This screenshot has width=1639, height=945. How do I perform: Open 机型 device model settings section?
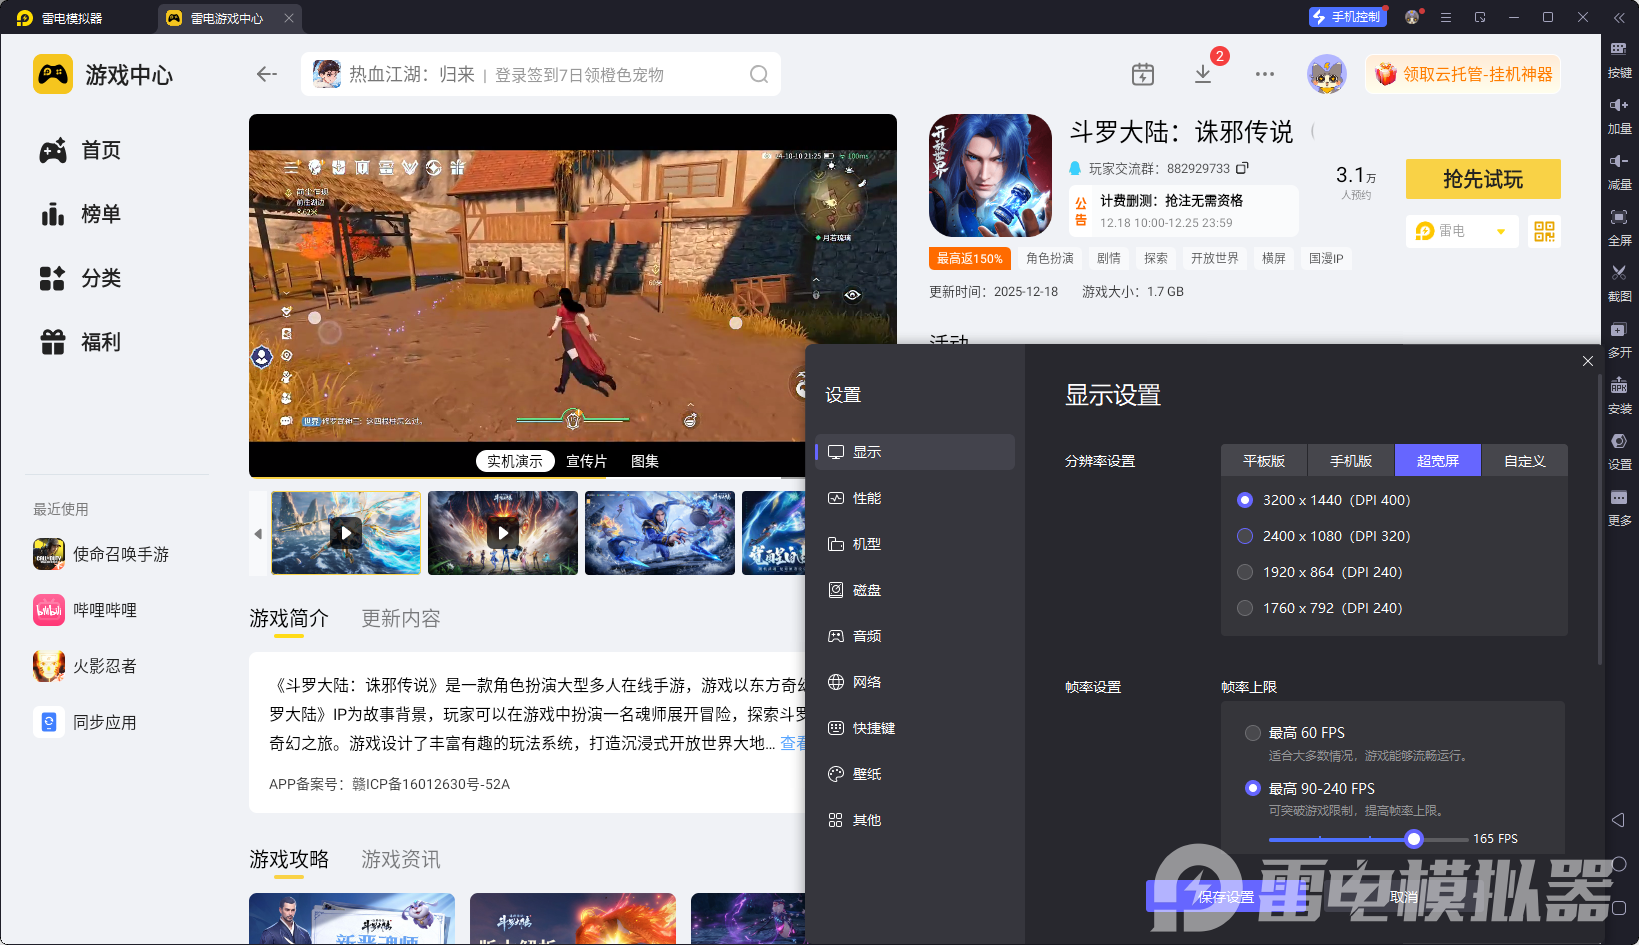tap(915, 544)
